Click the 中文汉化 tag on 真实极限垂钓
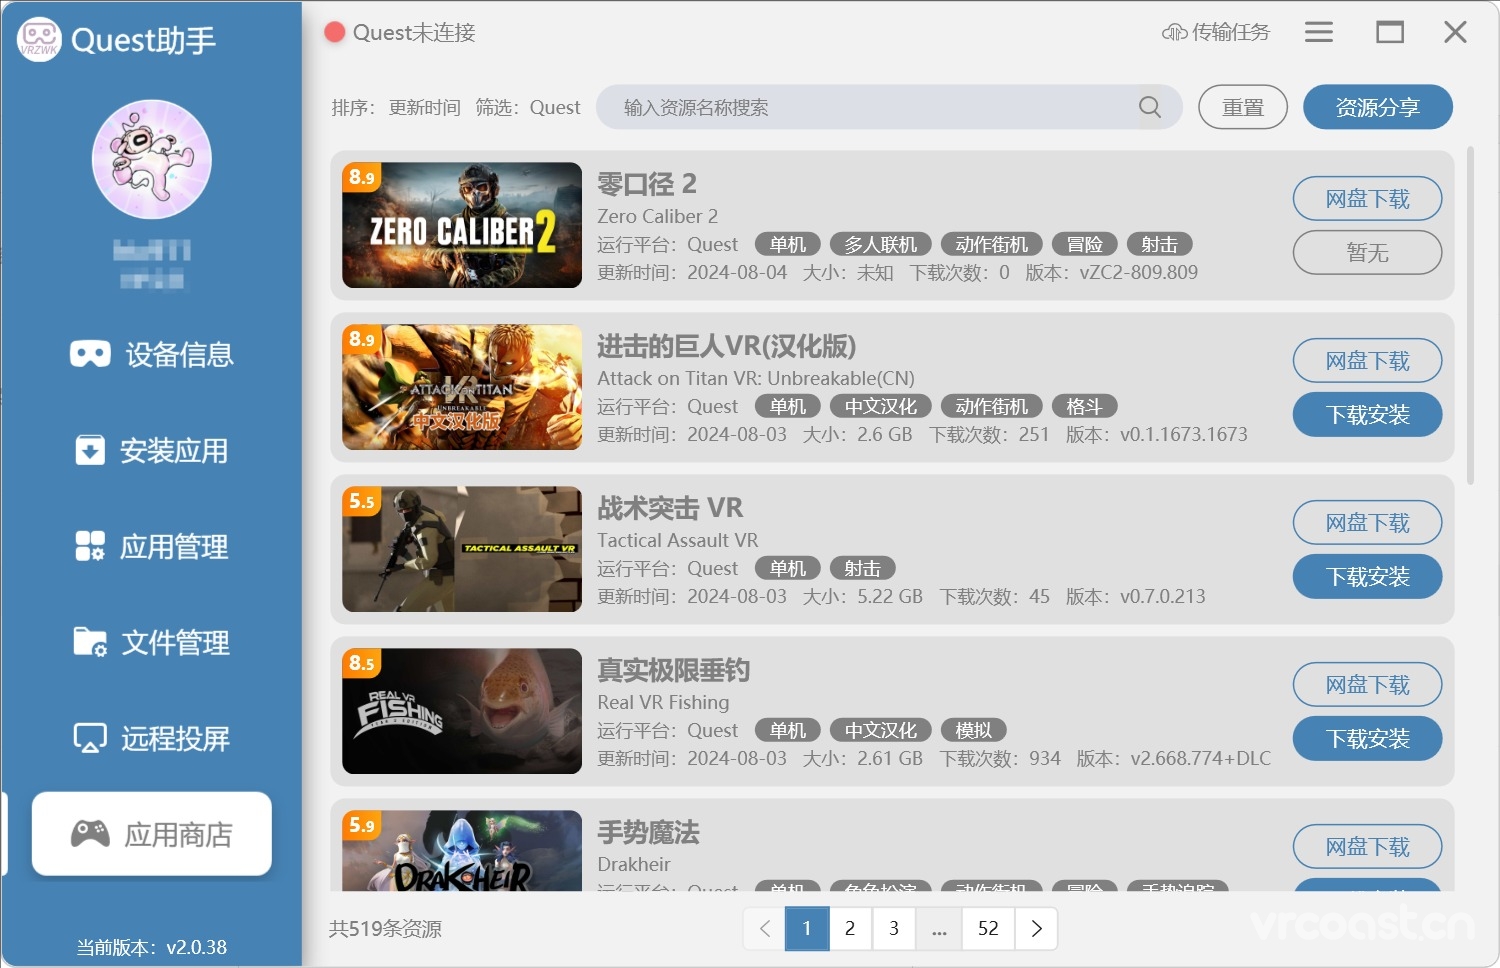 (881, 730)
